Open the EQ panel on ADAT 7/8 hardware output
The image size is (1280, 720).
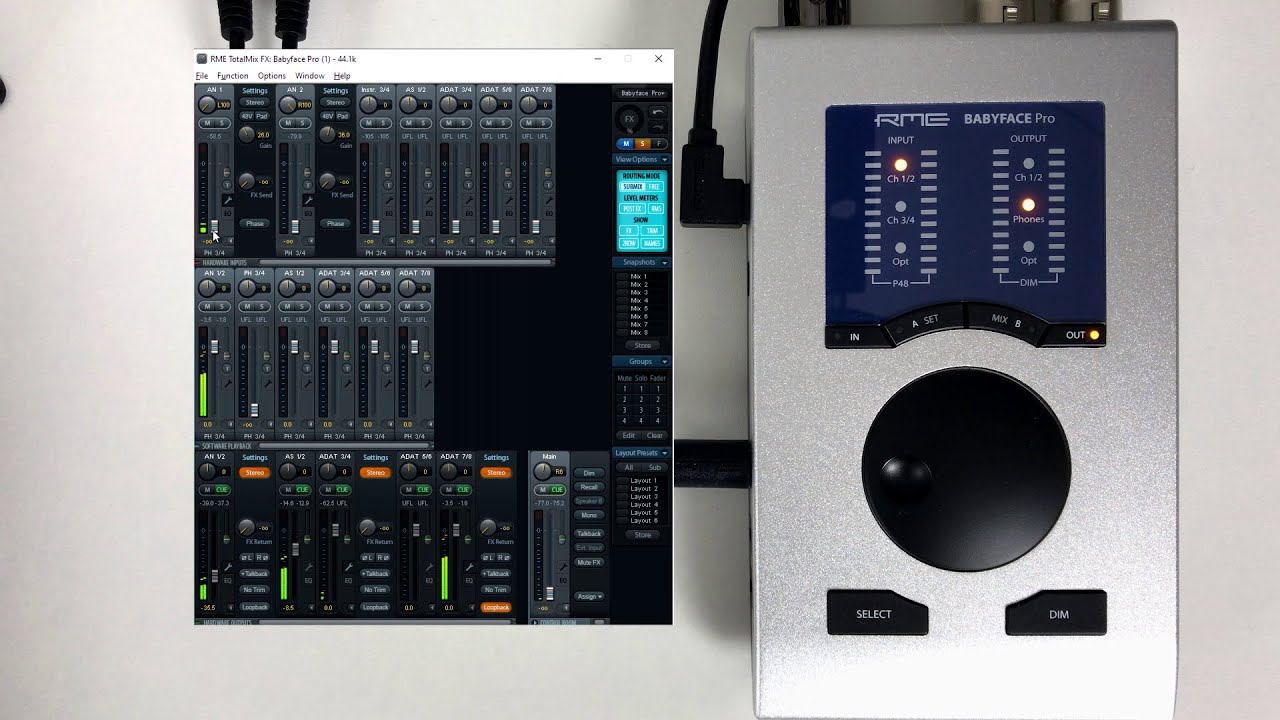pos(469,580)
